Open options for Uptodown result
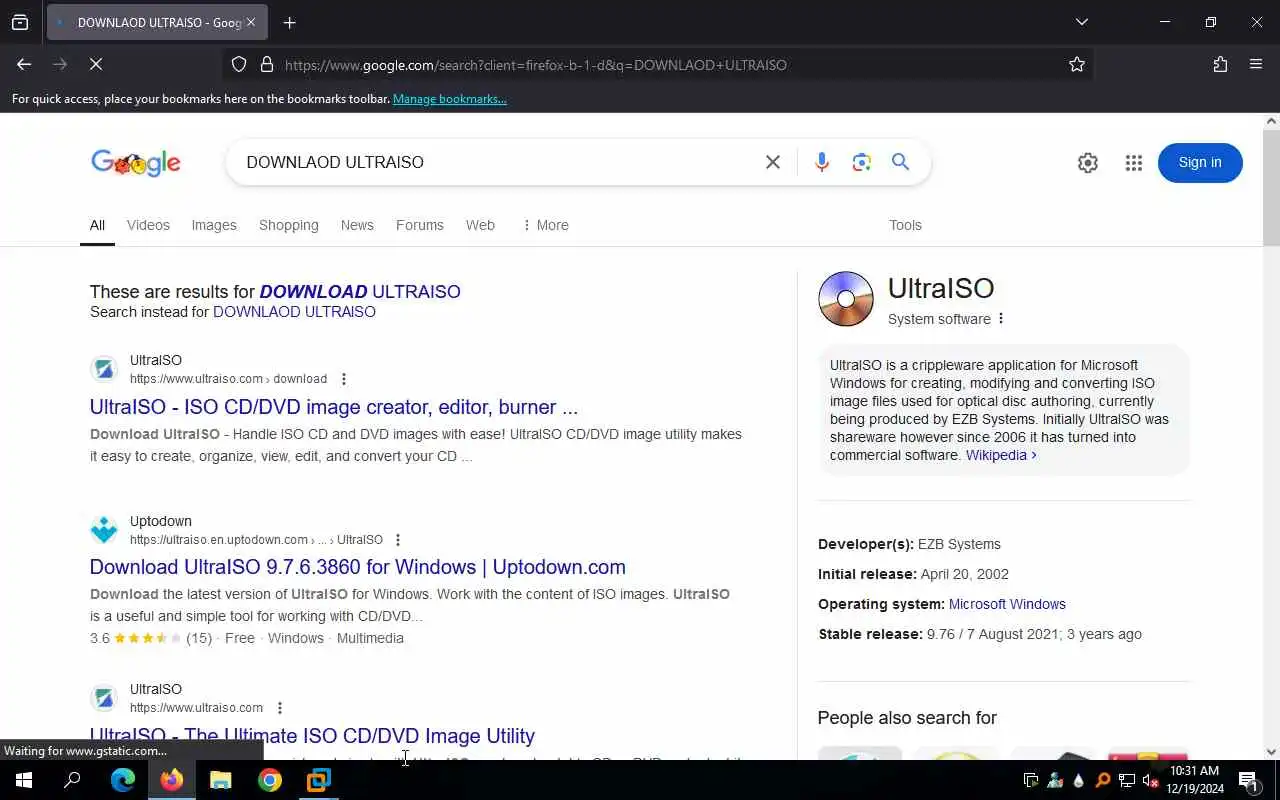1280x800 pixels. (x=398, y=540)
